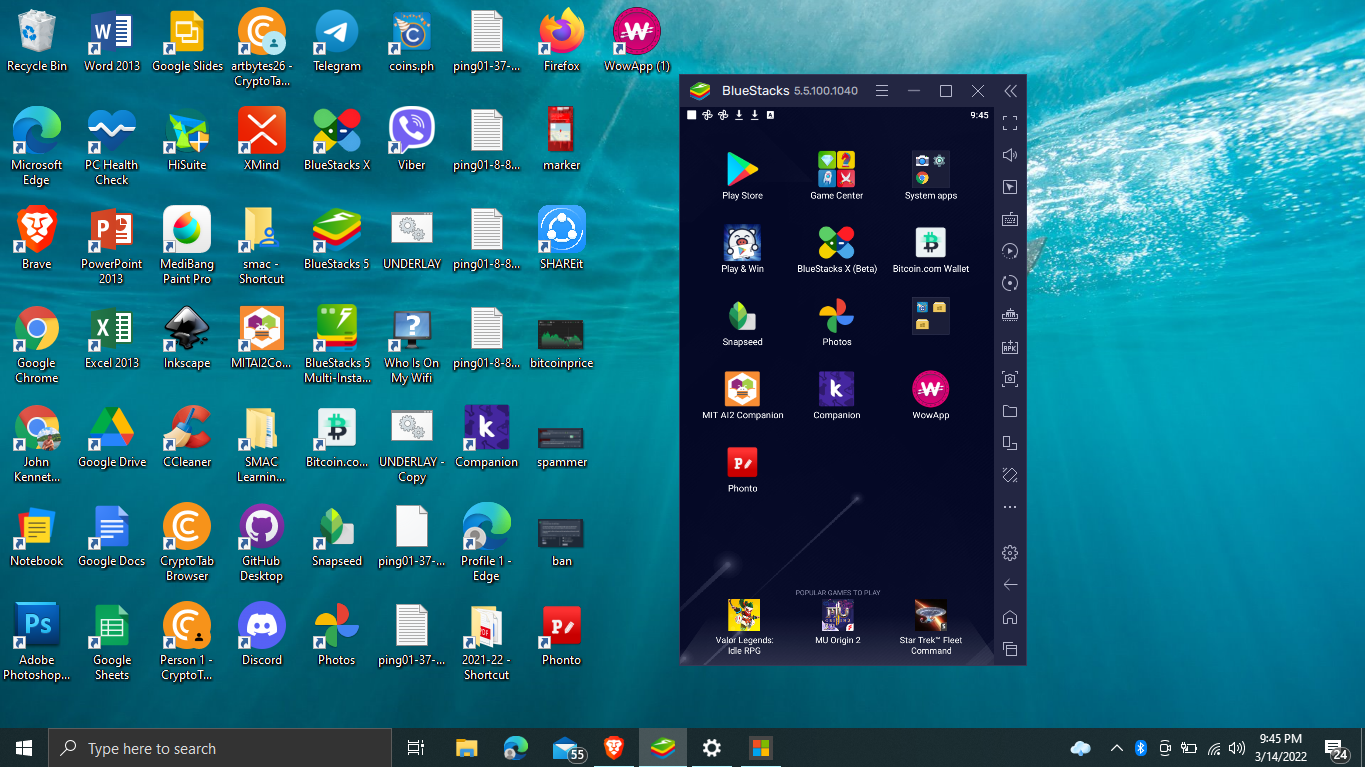
Task: Select the SHAREit desktop shortcut
Action: pyautogui.click(x=562, y=239)
